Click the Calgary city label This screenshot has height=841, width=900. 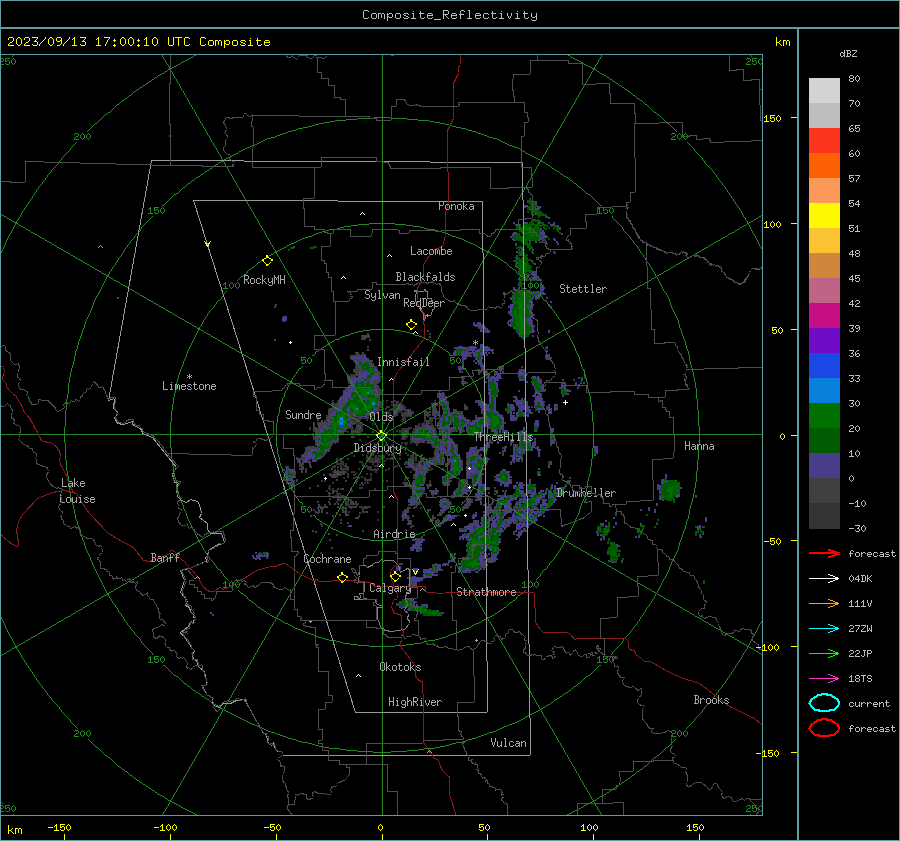pyautogui.click(x=390, y=588)
